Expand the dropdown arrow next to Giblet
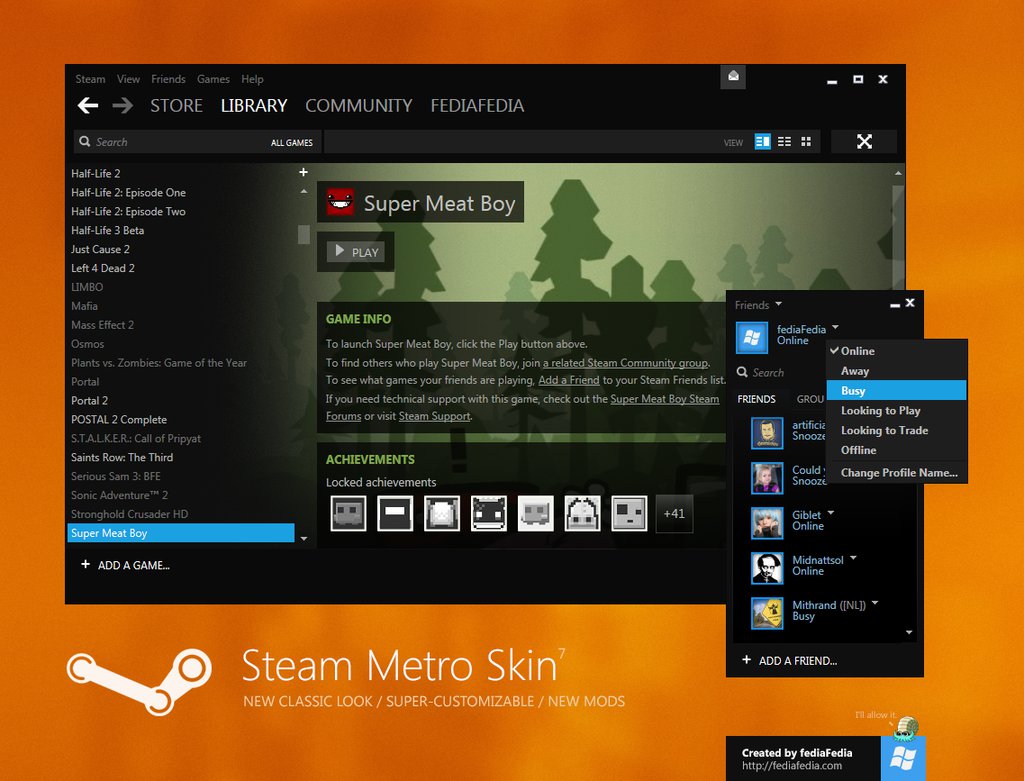 (x=831, y=513)
